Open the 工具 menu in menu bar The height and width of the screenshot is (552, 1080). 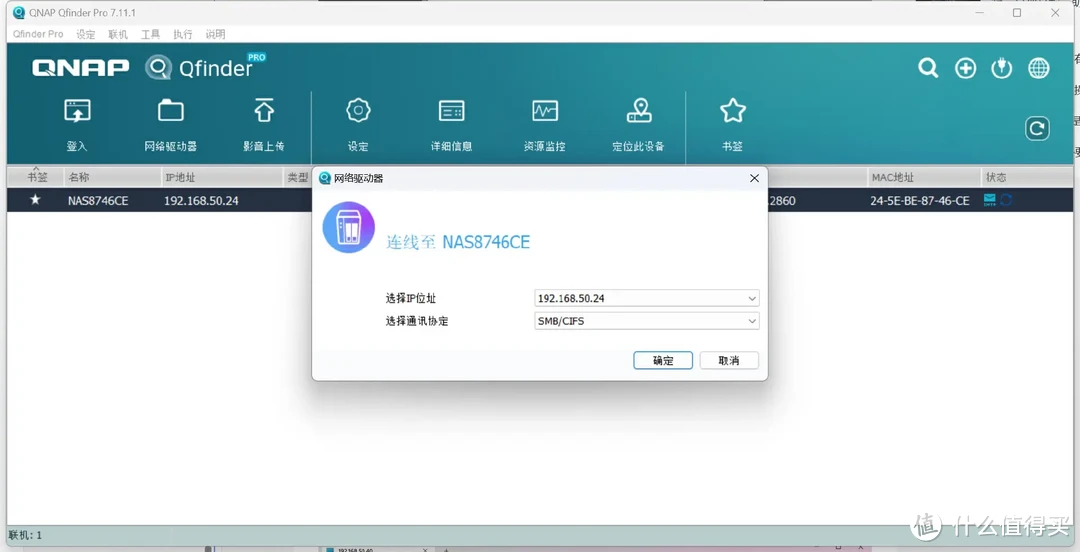(150, 34)
